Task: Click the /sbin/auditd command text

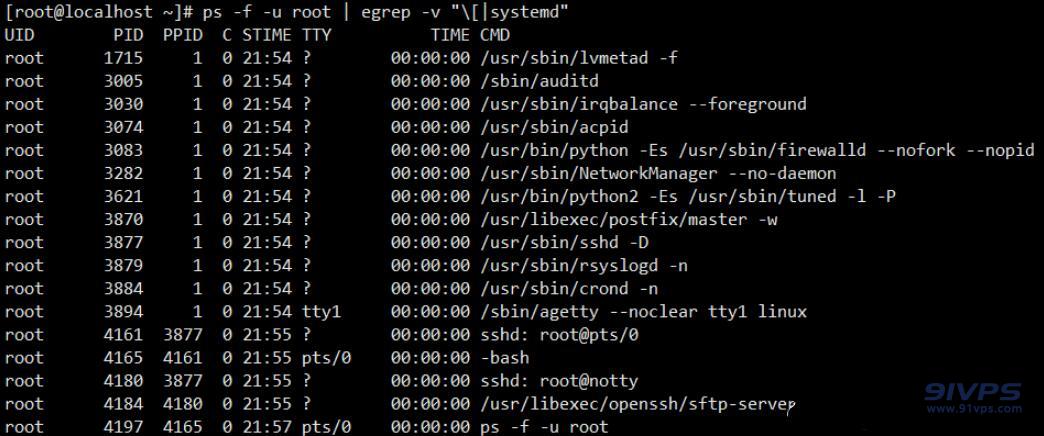Action: [539, 81]
